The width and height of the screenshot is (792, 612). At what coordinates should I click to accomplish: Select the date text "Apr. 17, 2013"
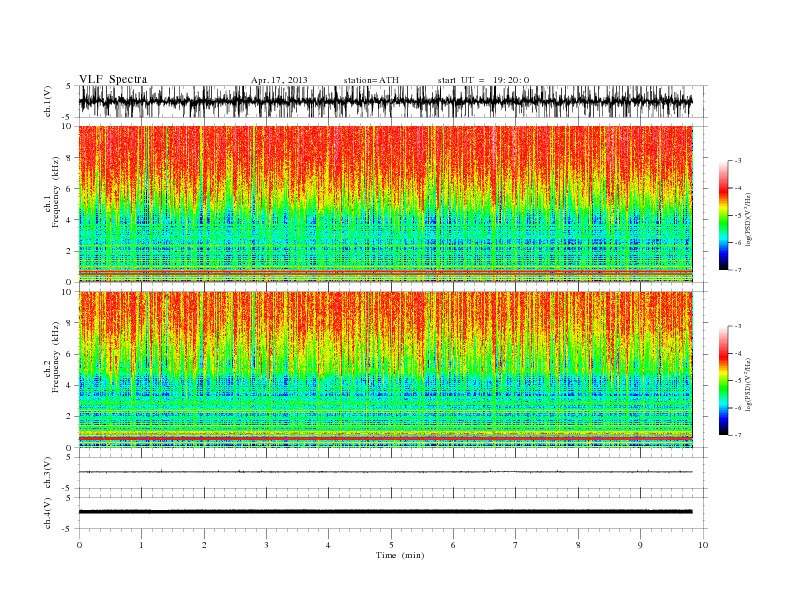279,80
